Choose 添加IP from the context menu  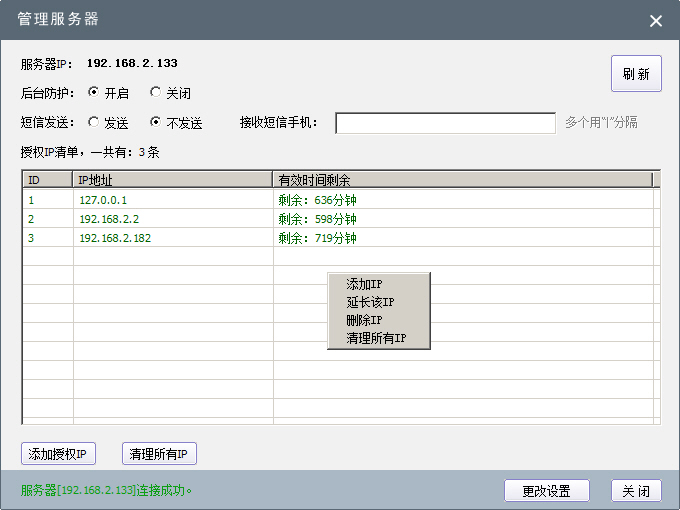pos(365,285)
